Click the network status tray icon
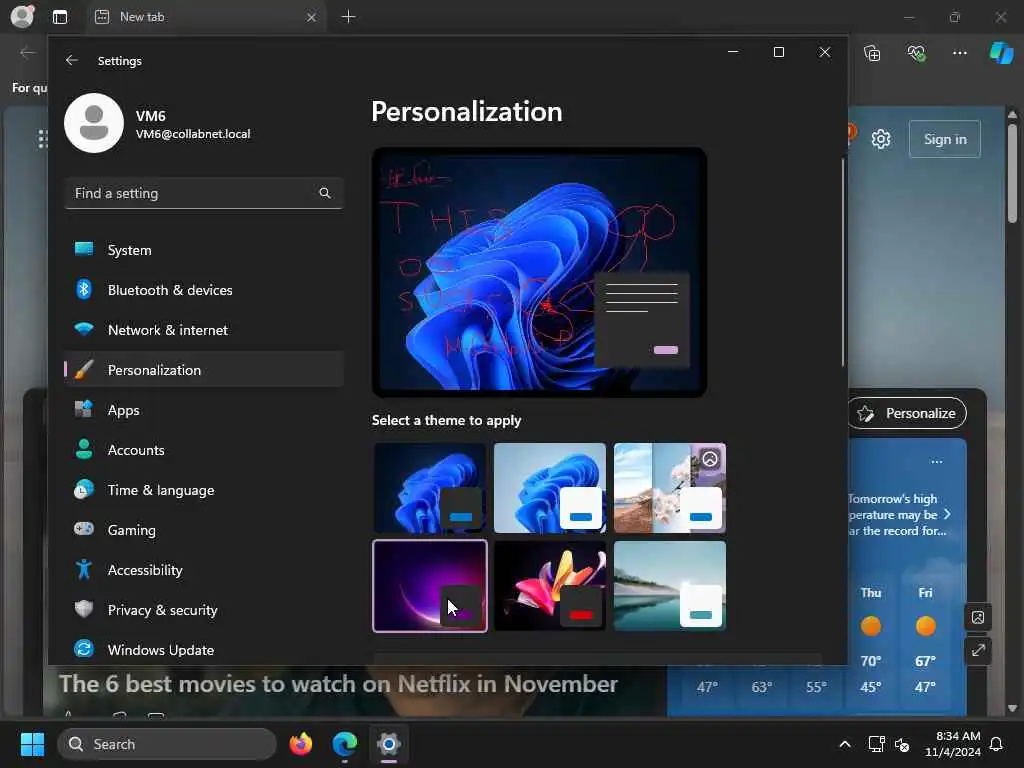The width and height of the screenshot is (1024, 768). (876, 744)
